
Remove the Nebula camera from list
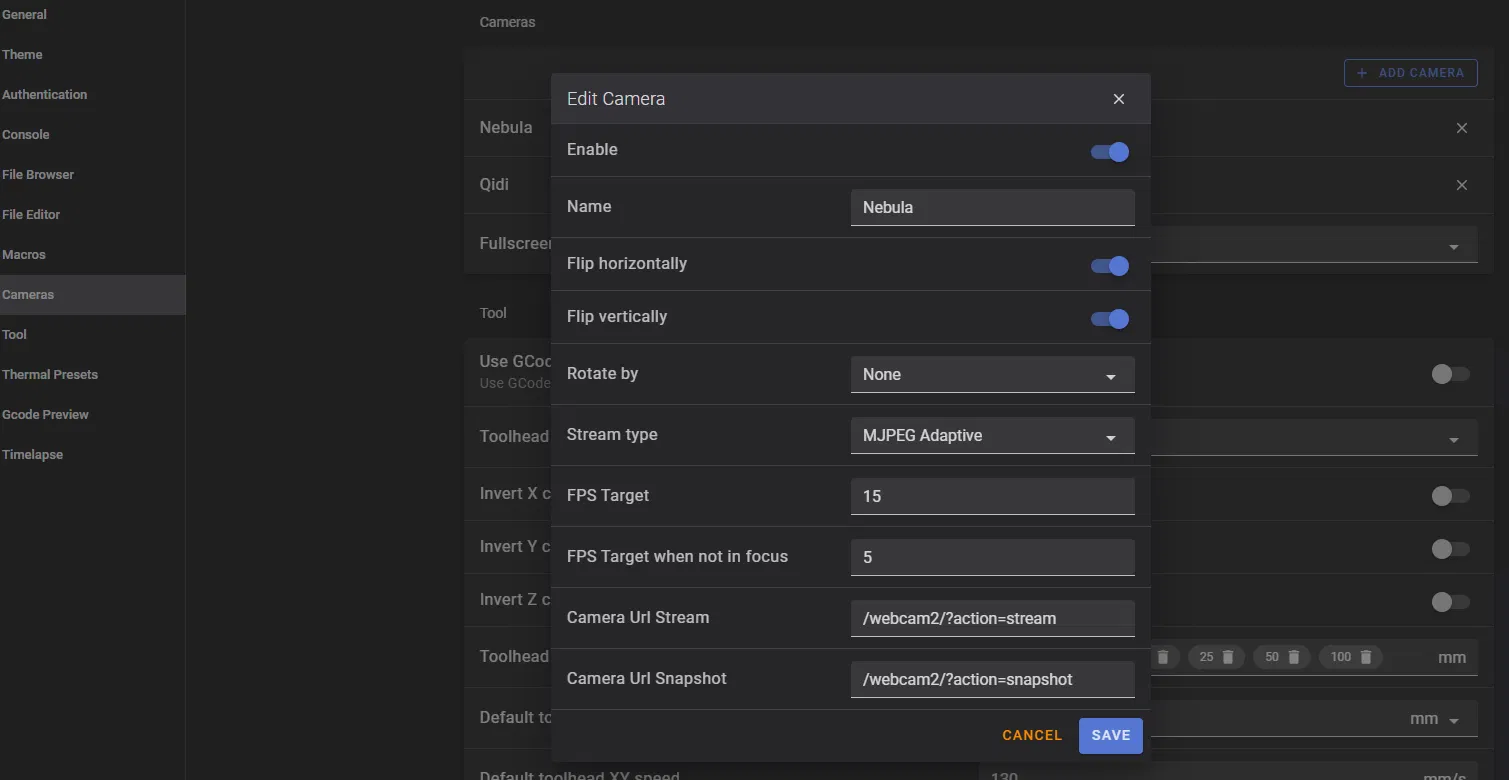tap(1461, 128)
